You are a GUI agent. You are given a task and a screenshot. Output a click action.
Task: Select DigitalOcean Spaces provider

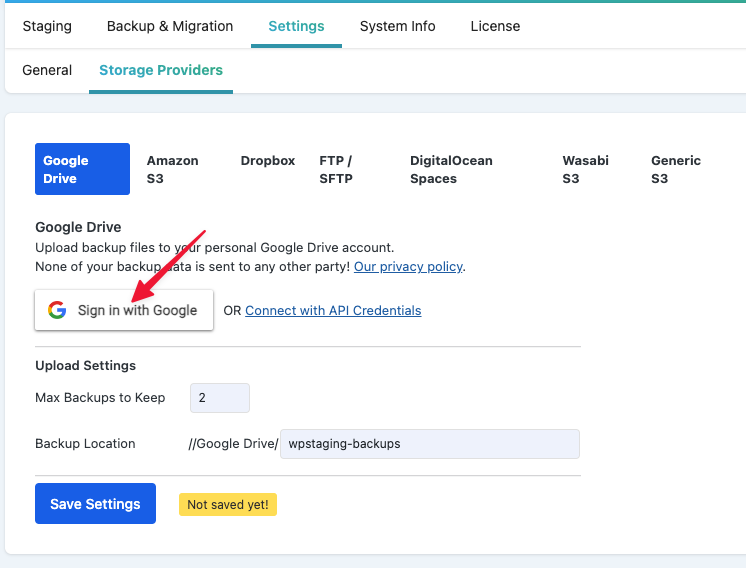tap(451, 169)
